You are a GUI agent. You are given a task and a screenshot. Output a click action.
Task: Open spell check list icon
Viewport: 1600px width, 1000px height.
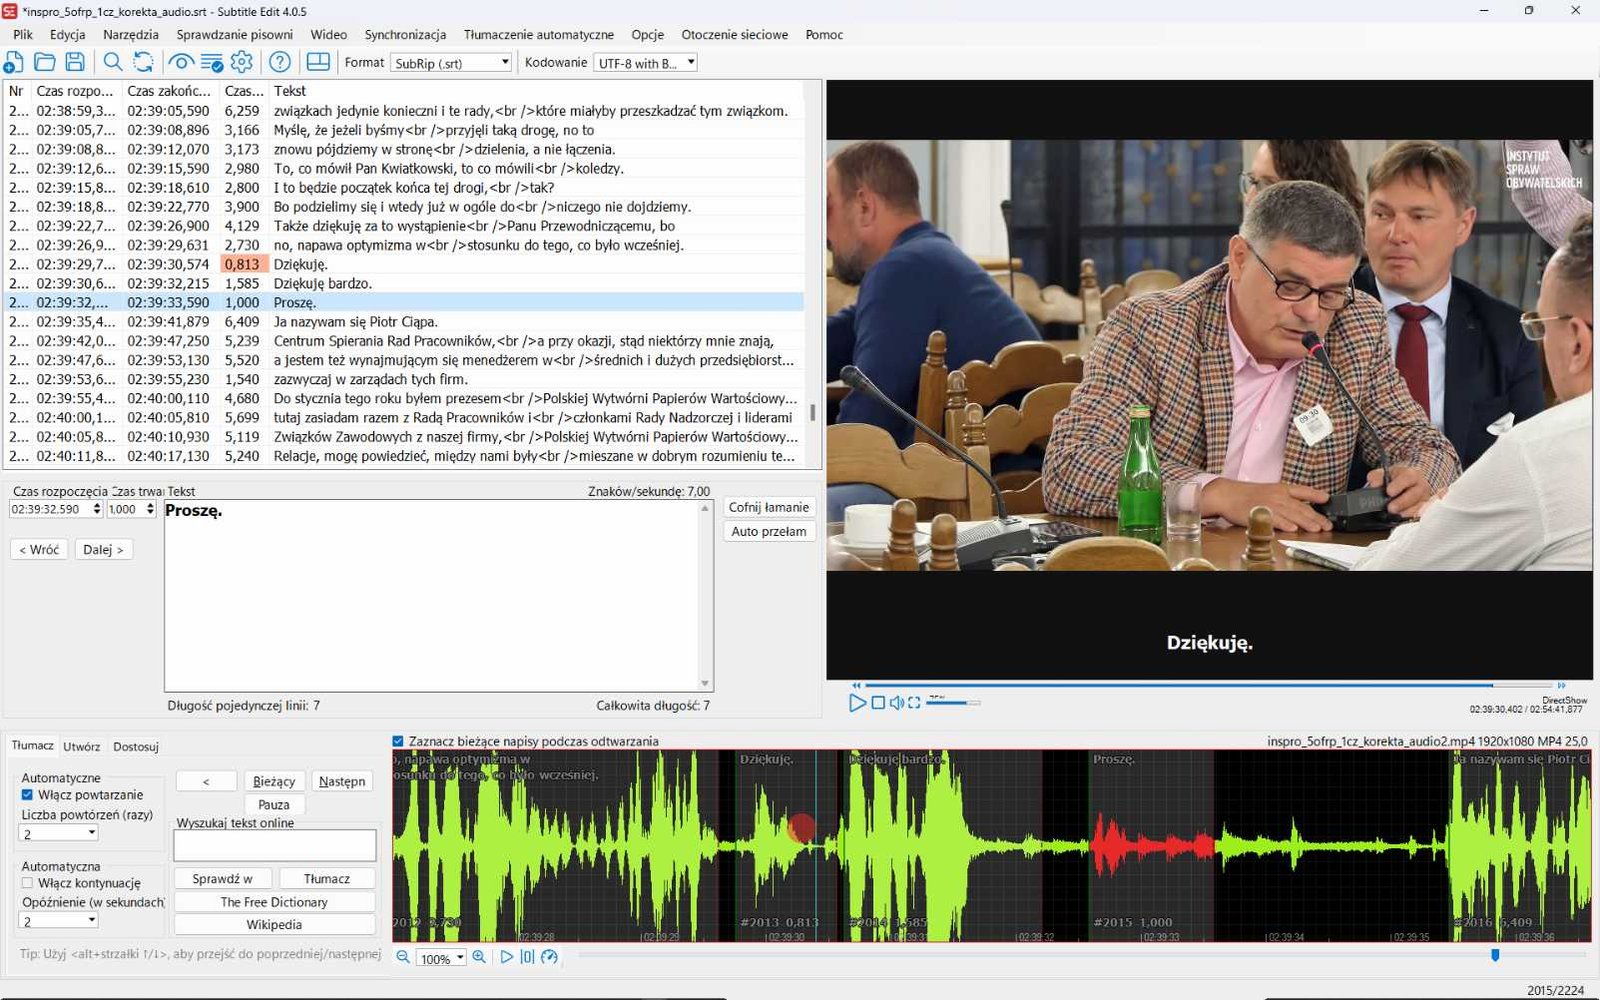click(x=212, y=63)
